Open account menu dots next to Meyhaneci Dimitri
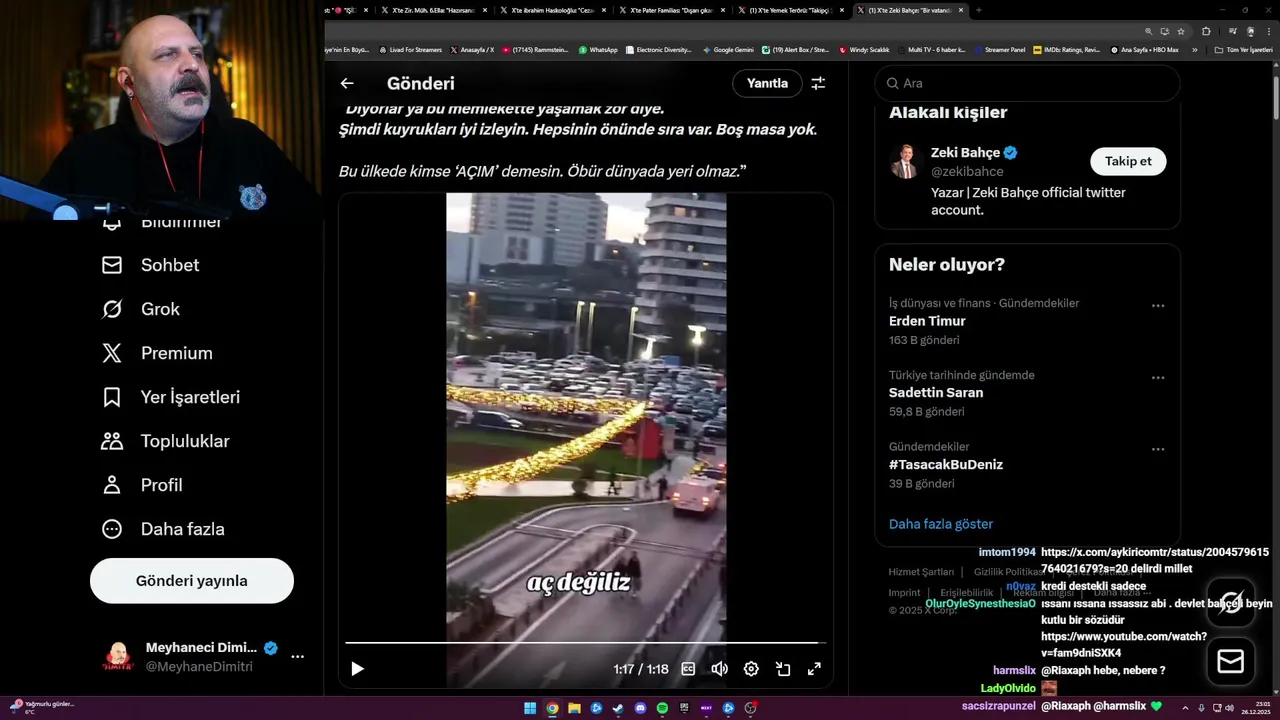 (x=297, y=657)
